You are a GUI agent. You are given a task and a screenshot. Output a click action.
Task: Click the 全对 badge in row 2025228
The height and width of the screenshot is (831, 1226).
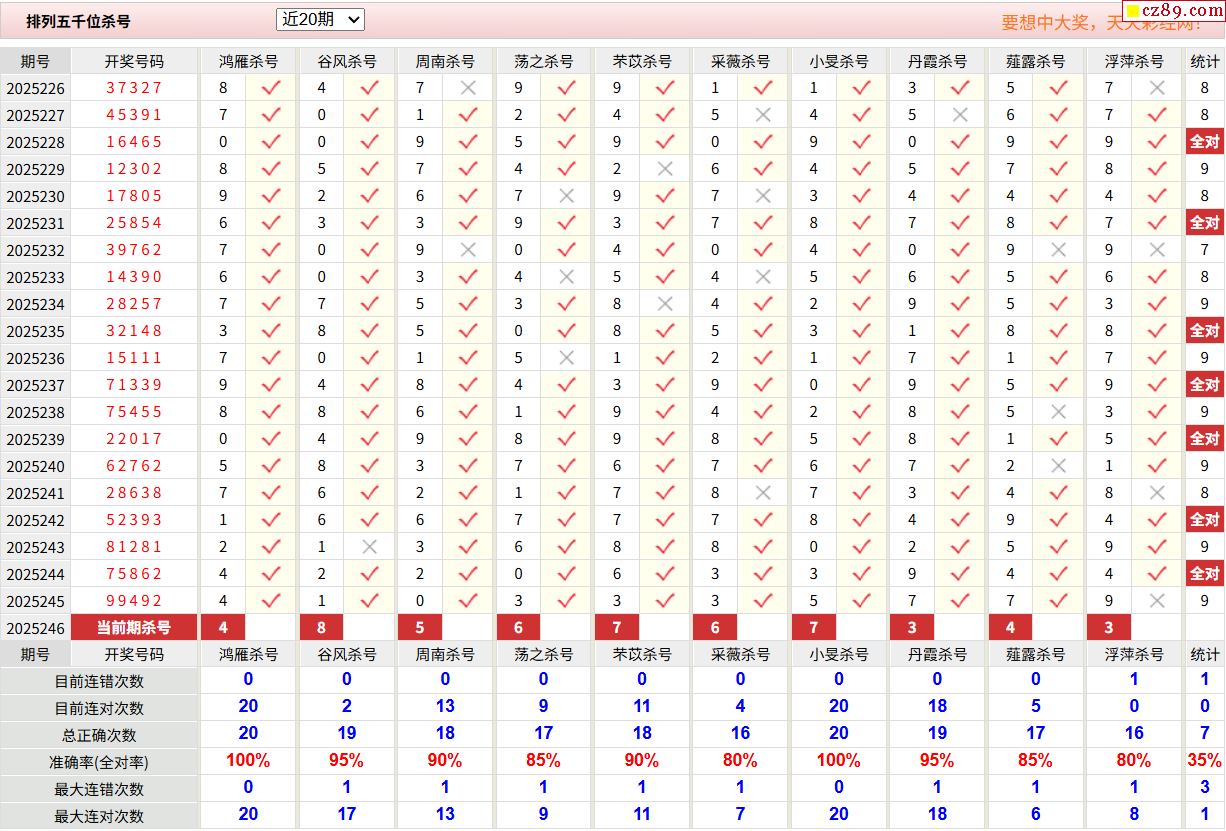[1205, 142]
